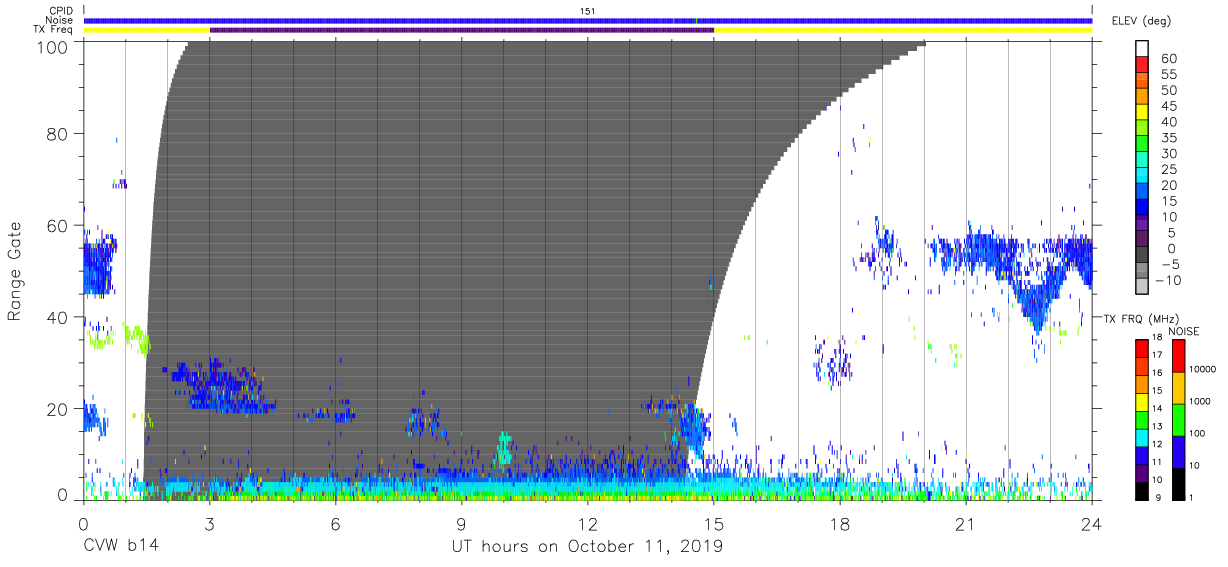Click elevation legend tick label 35
Viewport: 1228px width, 567px height.
tap(1169, 138)
